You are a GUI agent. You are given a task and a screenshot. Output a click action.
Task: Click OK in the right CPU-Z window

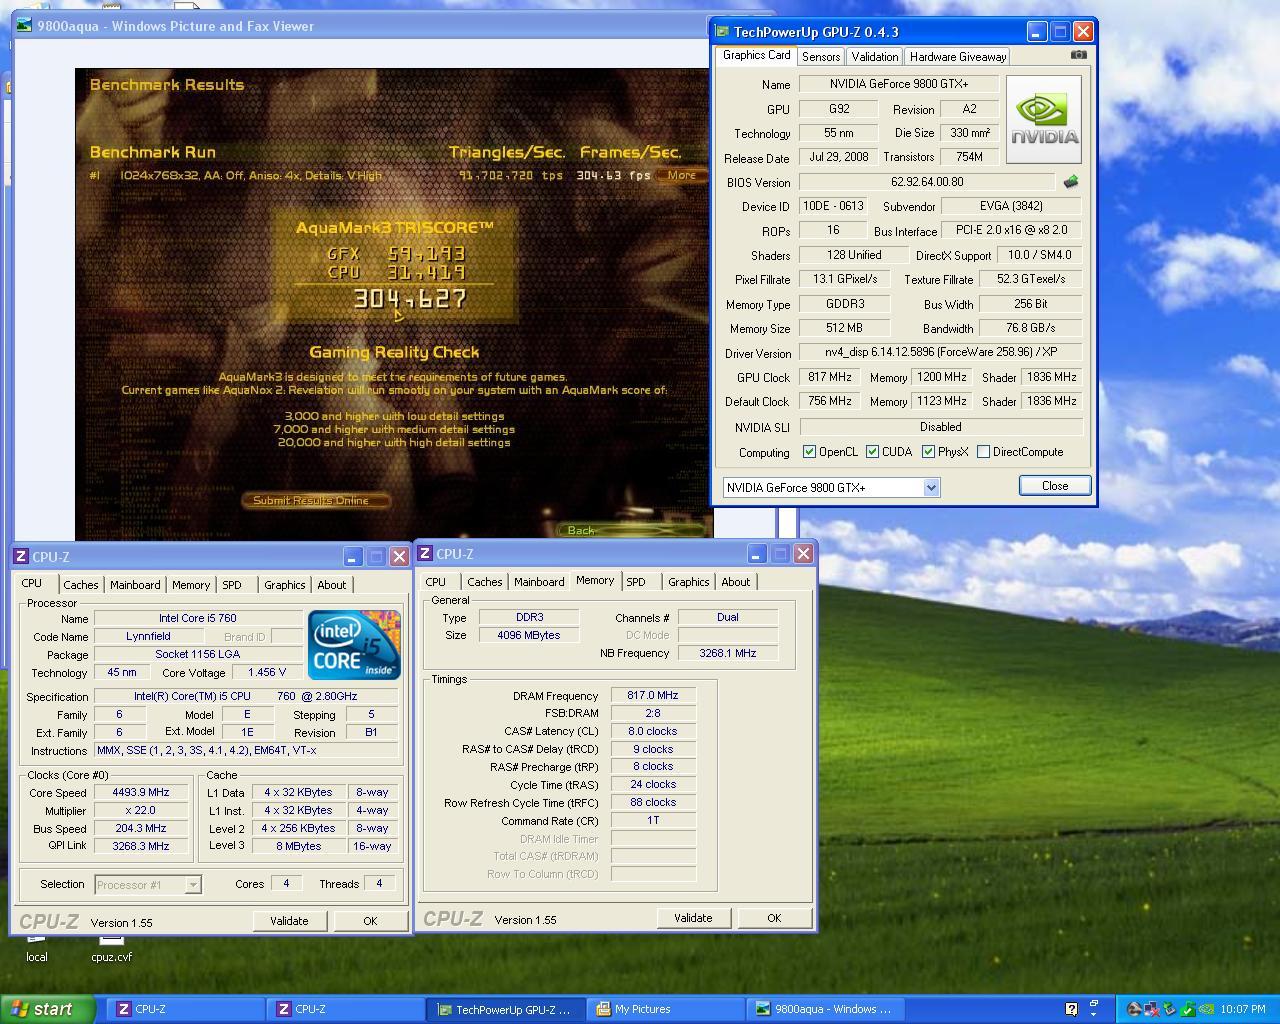(x=774, y=918)
